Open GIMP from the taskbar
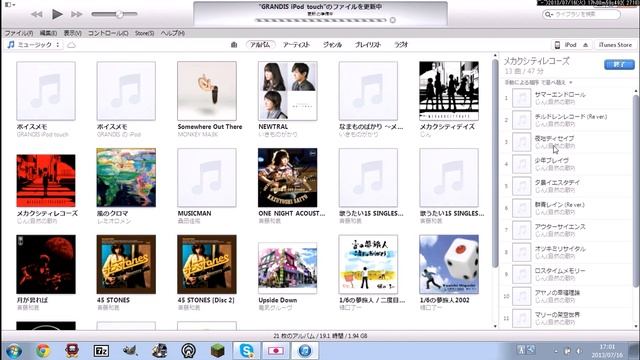This screenshot has height=360, width=640. [130, 351]
